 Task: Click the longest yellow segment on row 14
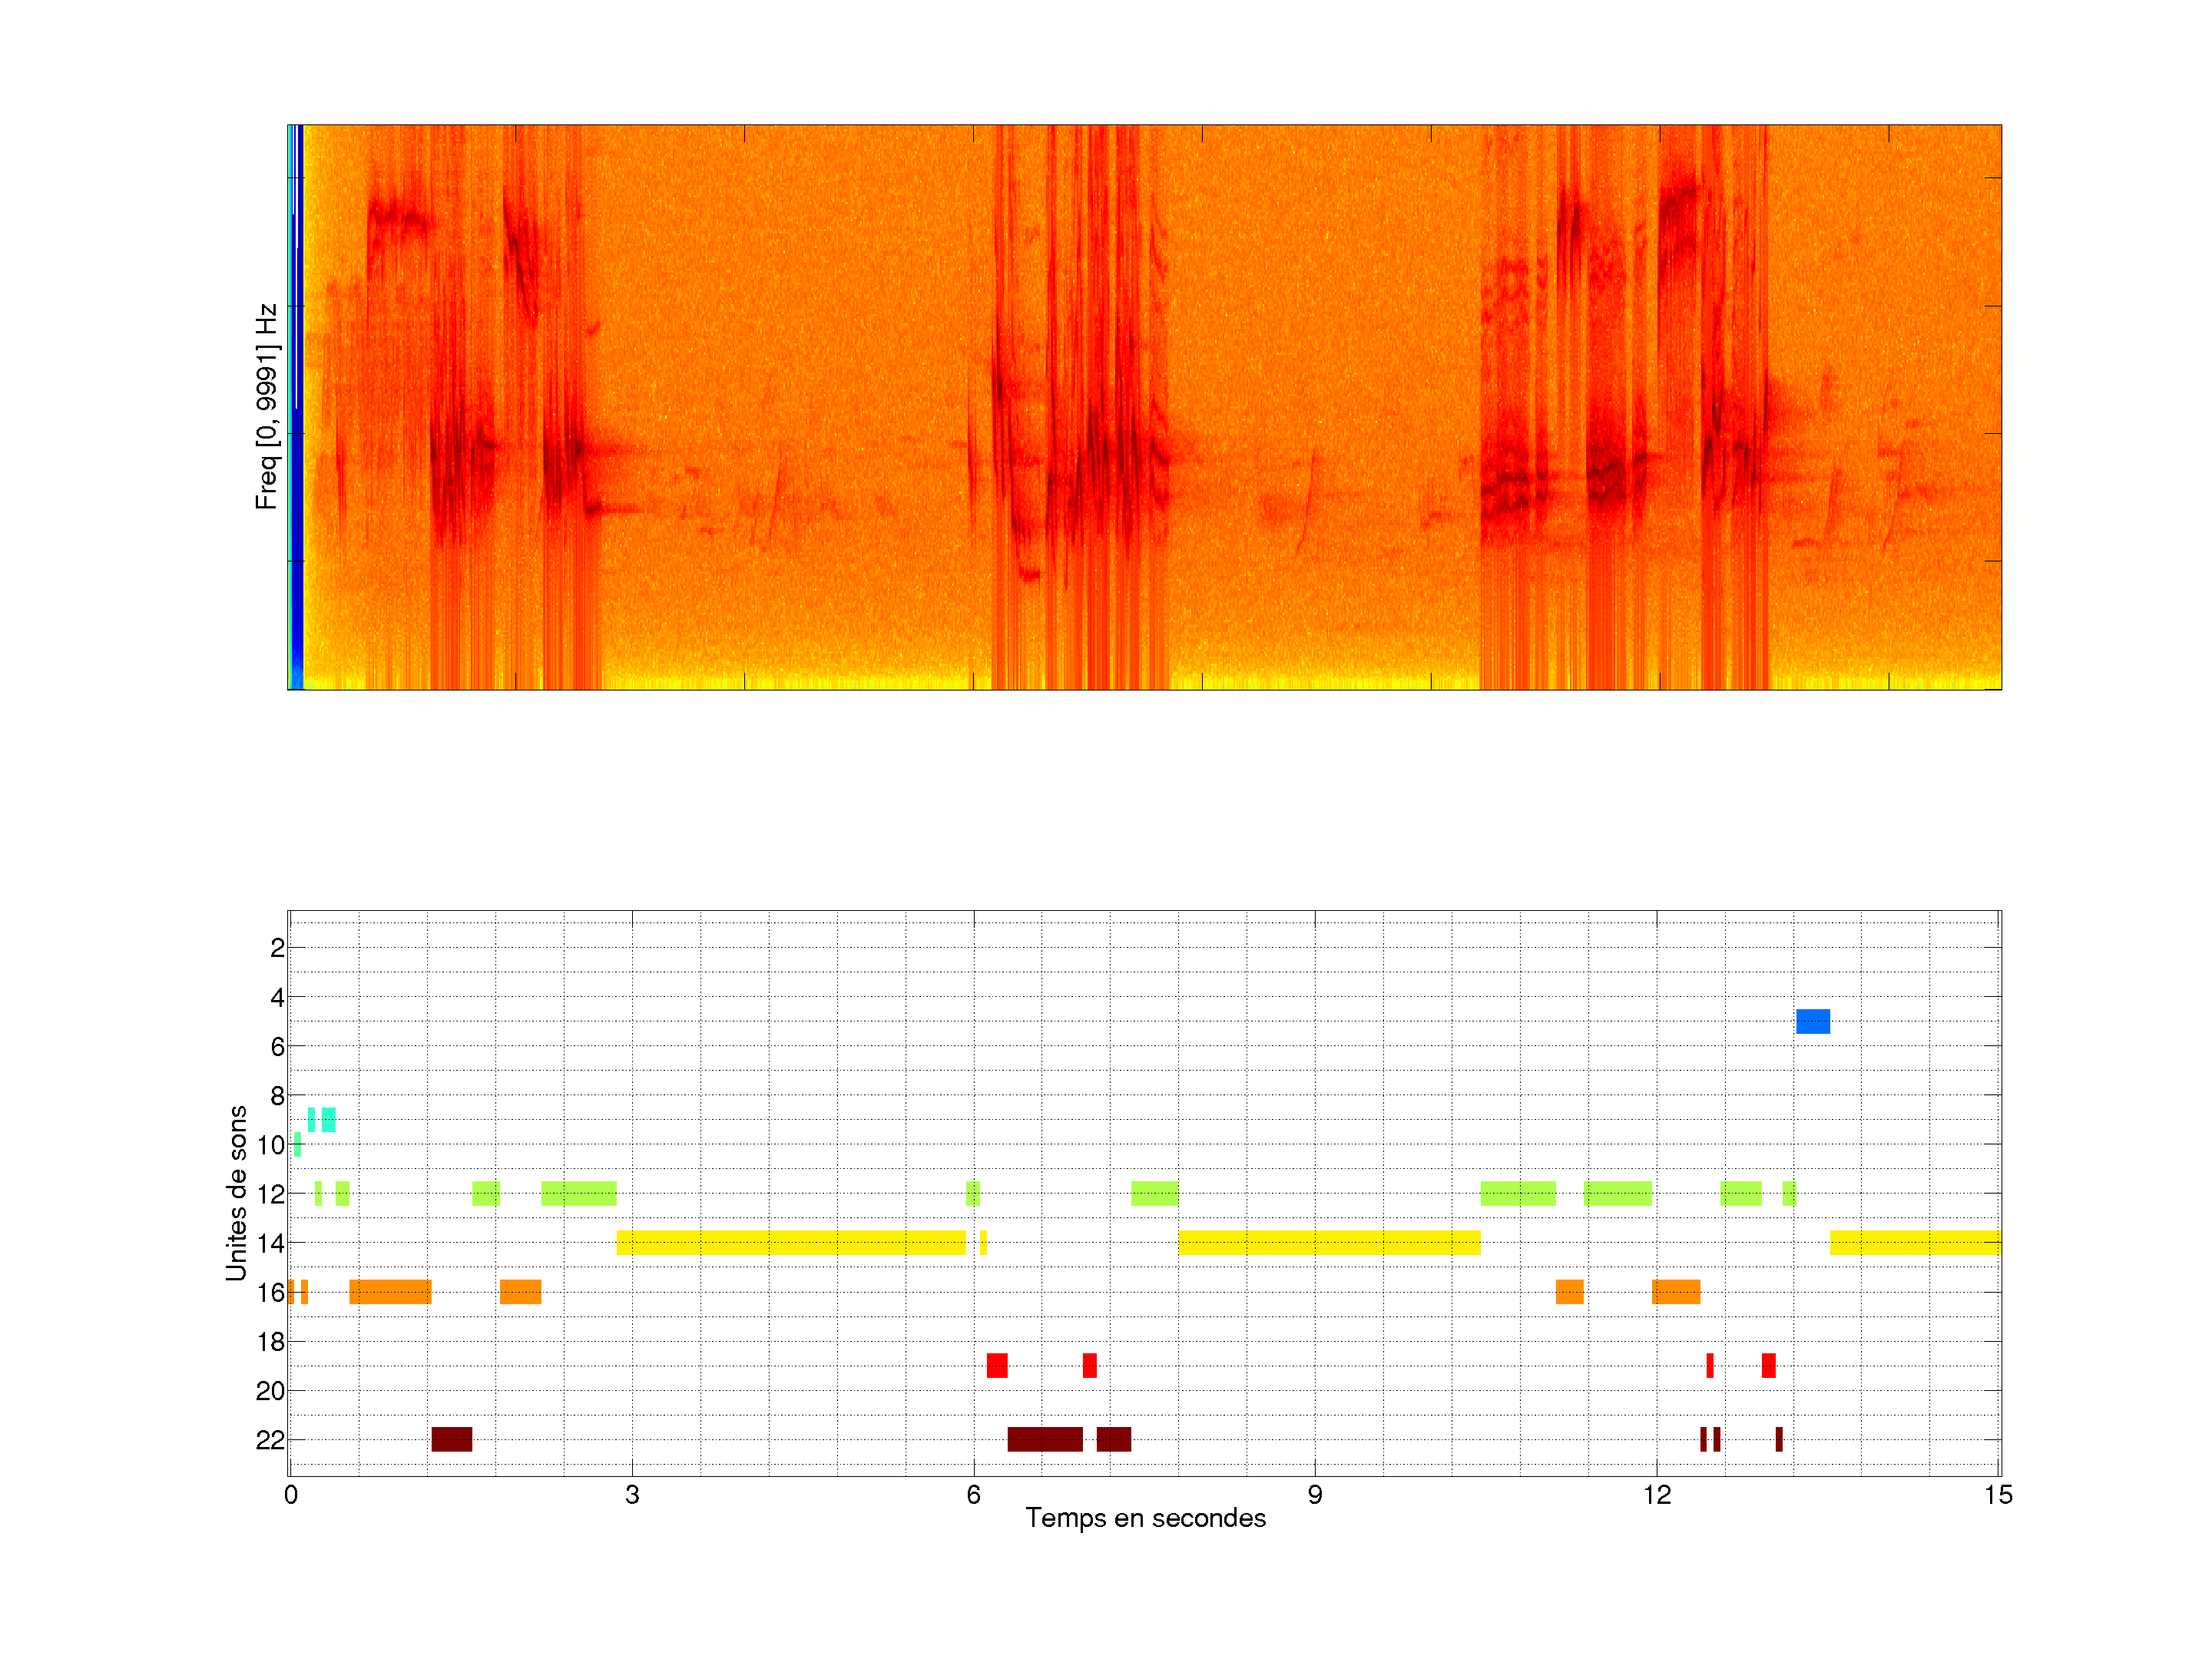(791, 1242)
